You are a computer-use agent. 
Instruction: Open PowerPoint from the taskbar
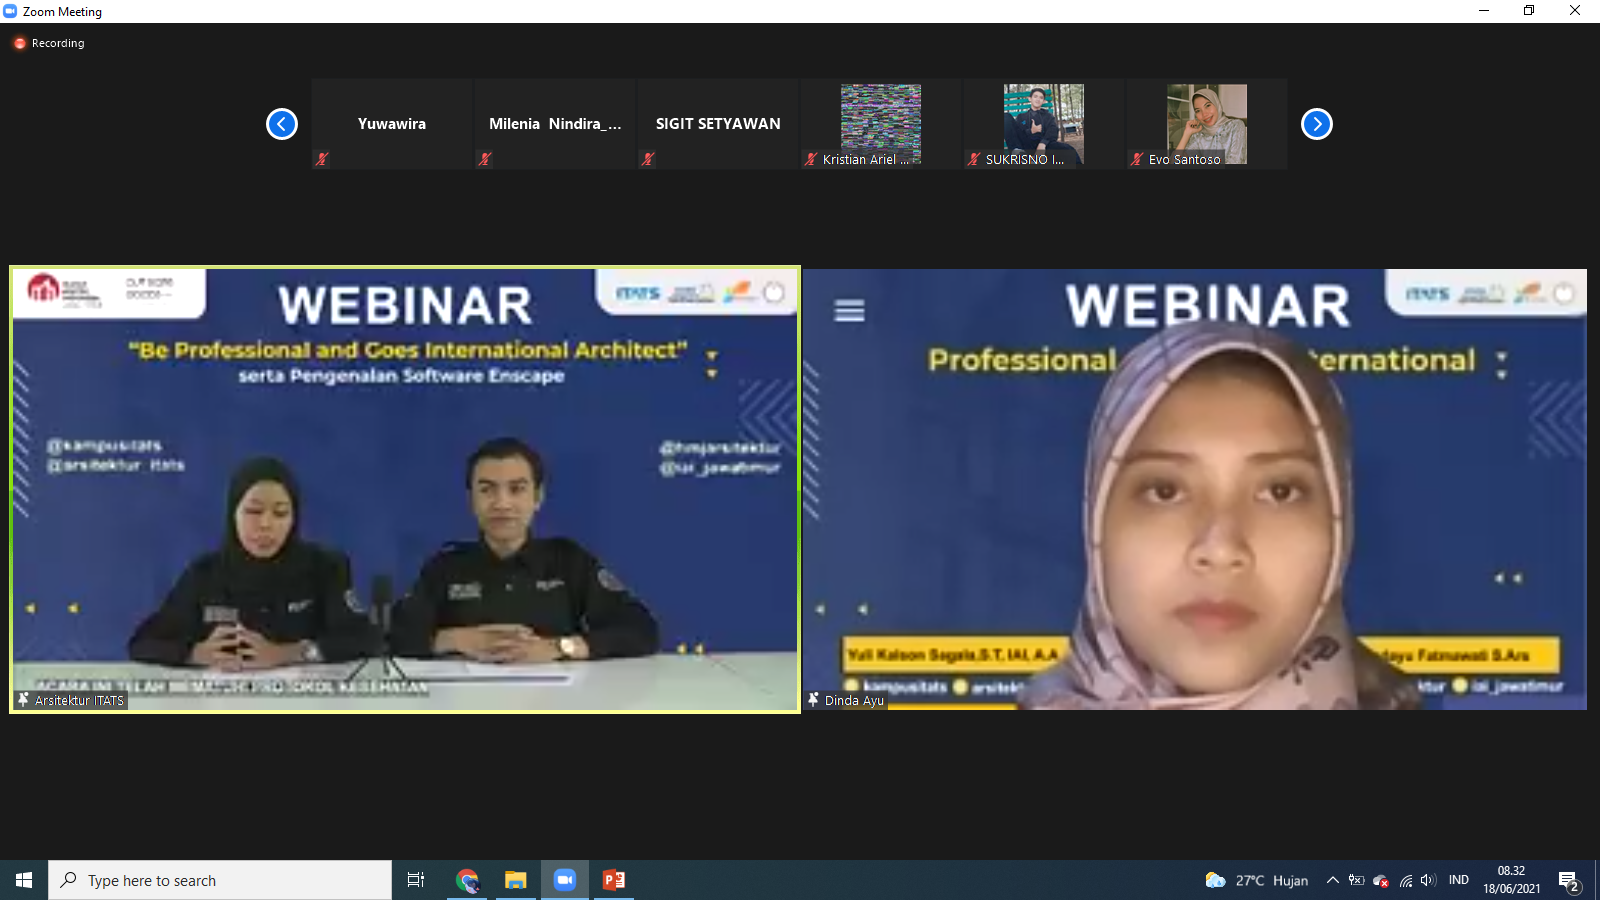click(613, 880)
